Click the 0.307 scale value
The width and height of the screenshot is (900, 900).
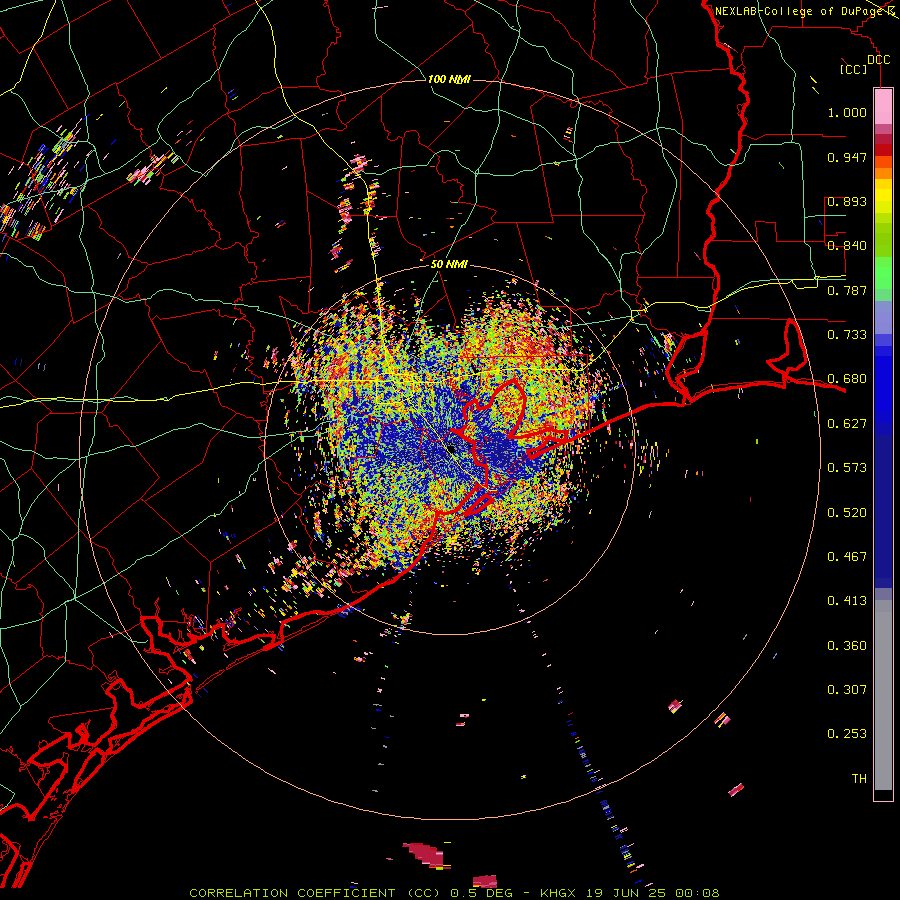[847, 690]
